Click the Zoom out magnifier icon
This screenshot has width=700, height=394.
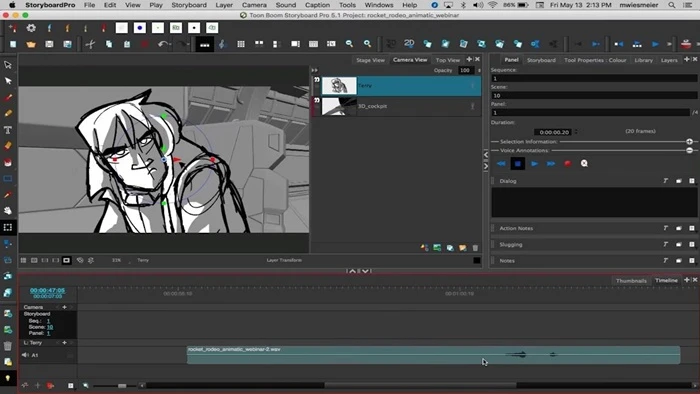[349, 44]
